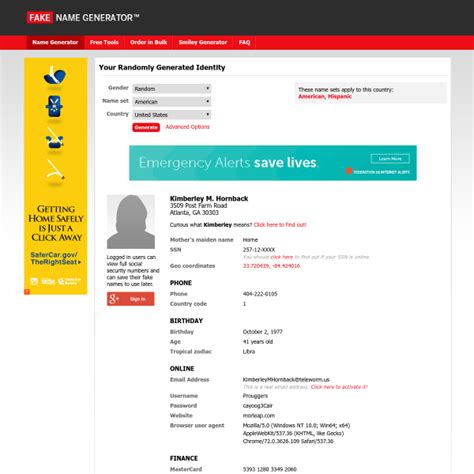The height and width of the screenshot is (474, 474).
Task: Open the Name Generator tab
Action: pos(55,42)
